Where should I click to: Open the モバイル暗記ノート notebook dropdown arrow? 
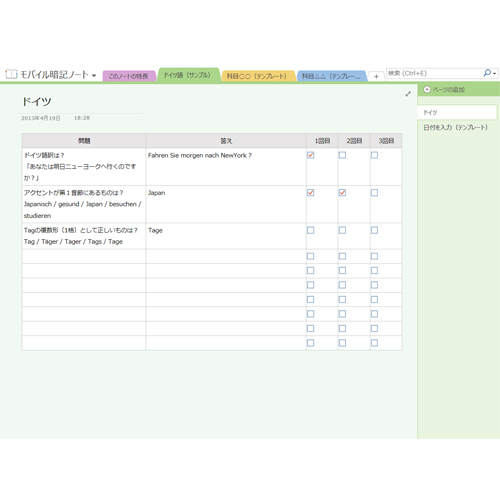[94, 75]
